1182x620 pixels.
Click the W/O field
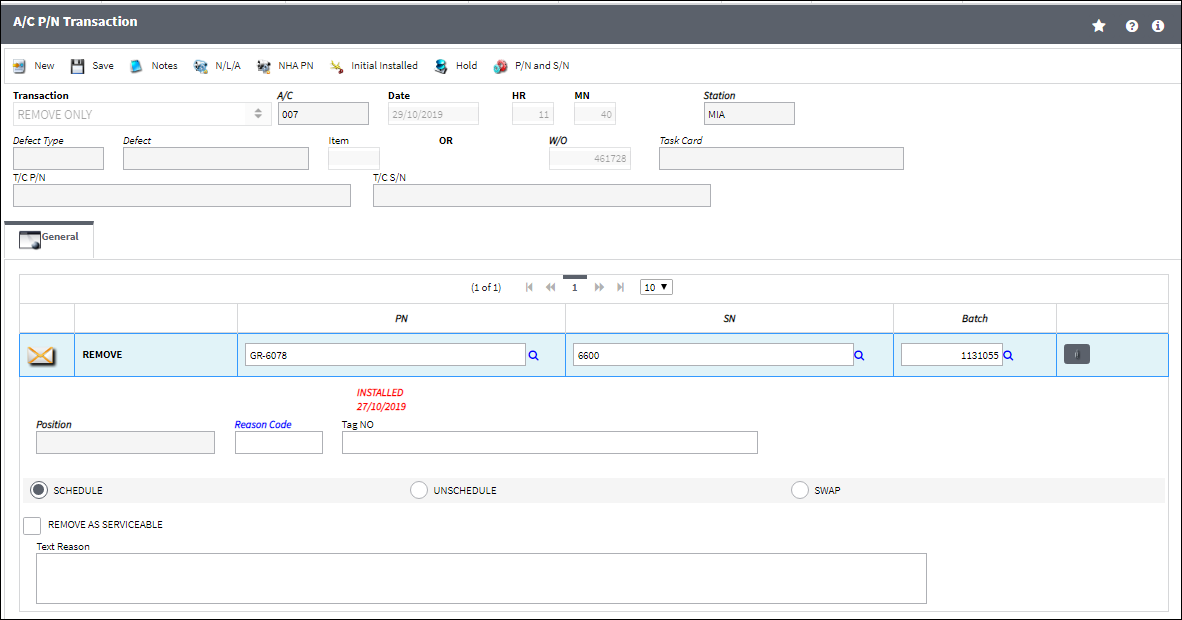coord(589,158)
